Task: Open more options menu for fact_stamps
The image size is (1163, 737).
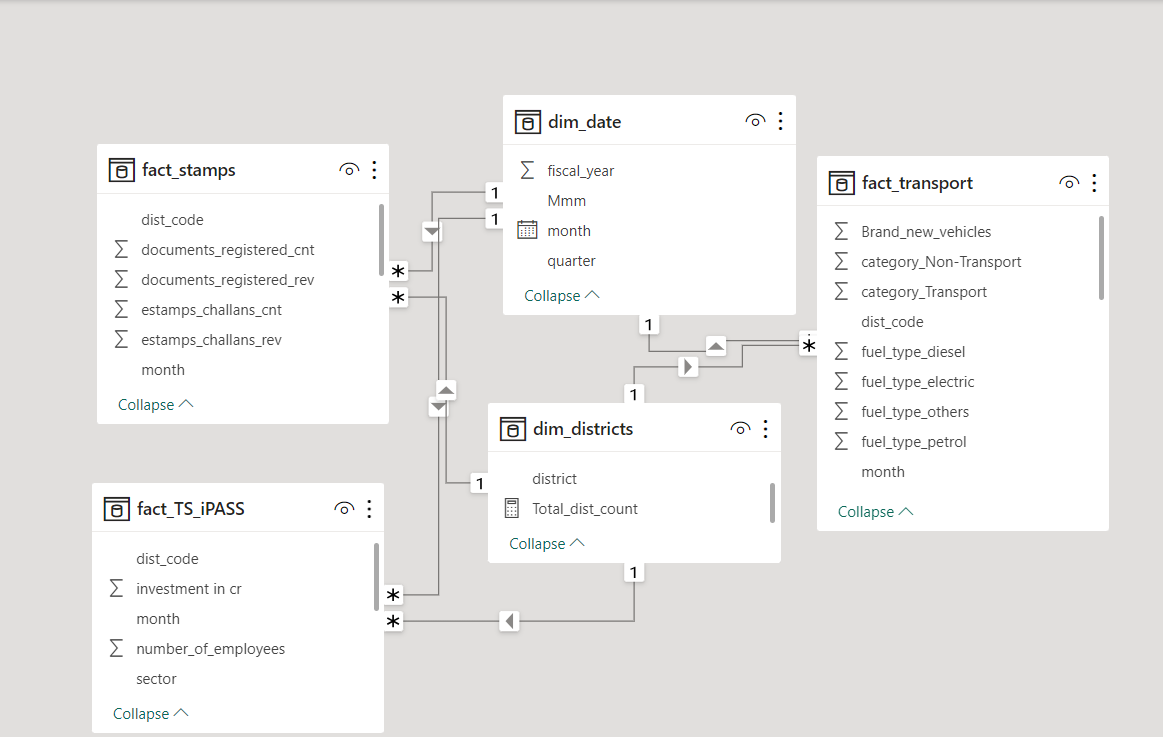Action: pos(374,170)
